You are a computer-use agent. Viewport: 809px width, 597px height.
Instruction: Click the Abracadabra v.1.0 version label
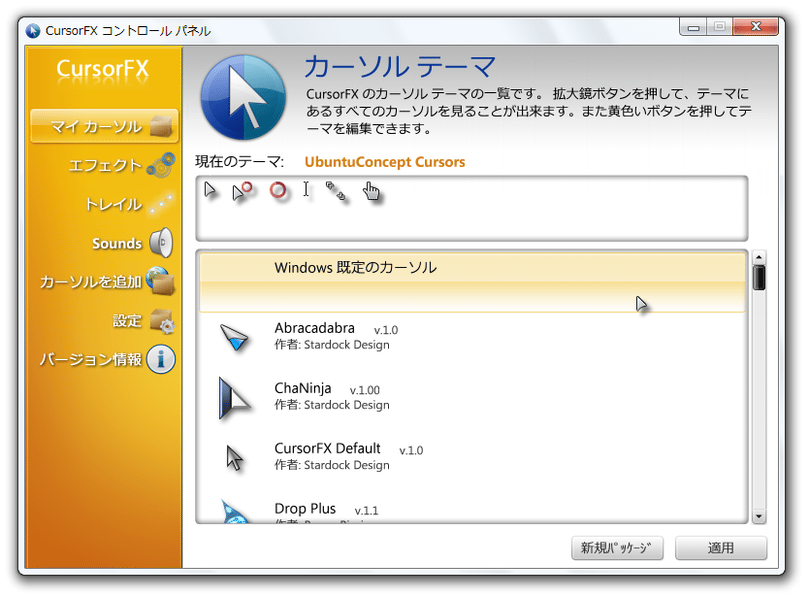pos(386,330)
